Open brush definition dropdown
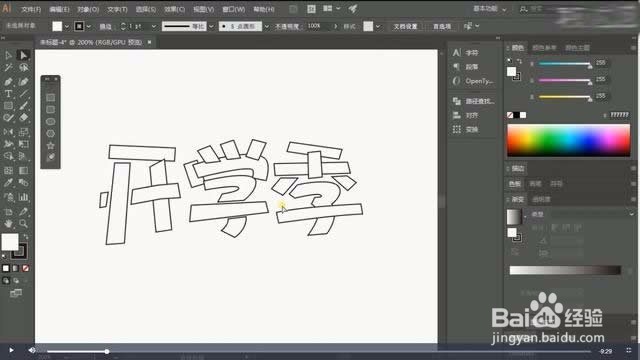 tap(267, 27)
